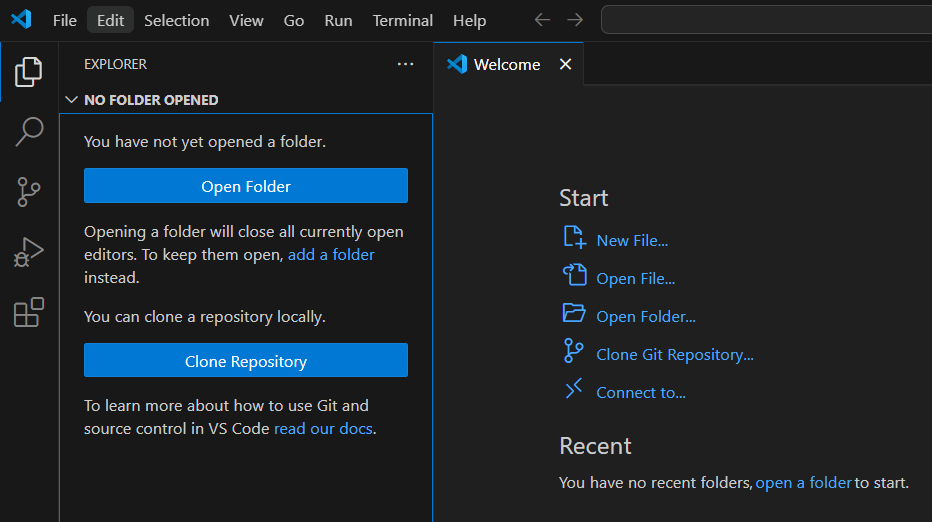Open Explorer views and more actions menu
Viewport: 932px width, 522px height.
click(x=405, y=64)
